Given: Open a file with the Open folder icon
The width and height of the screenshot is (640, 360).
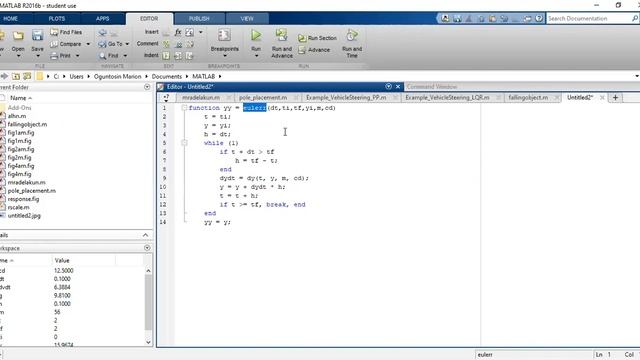Looking at the screenshot, I should pos(18,36).
